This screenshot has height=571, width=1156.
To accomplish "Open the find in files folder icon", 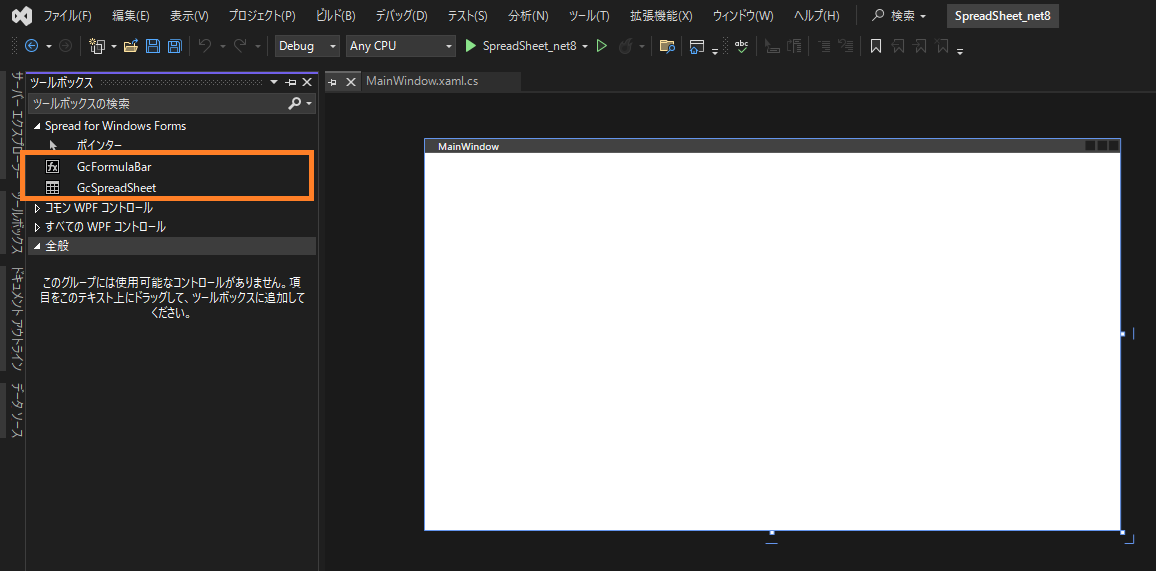I will point(667,46).
